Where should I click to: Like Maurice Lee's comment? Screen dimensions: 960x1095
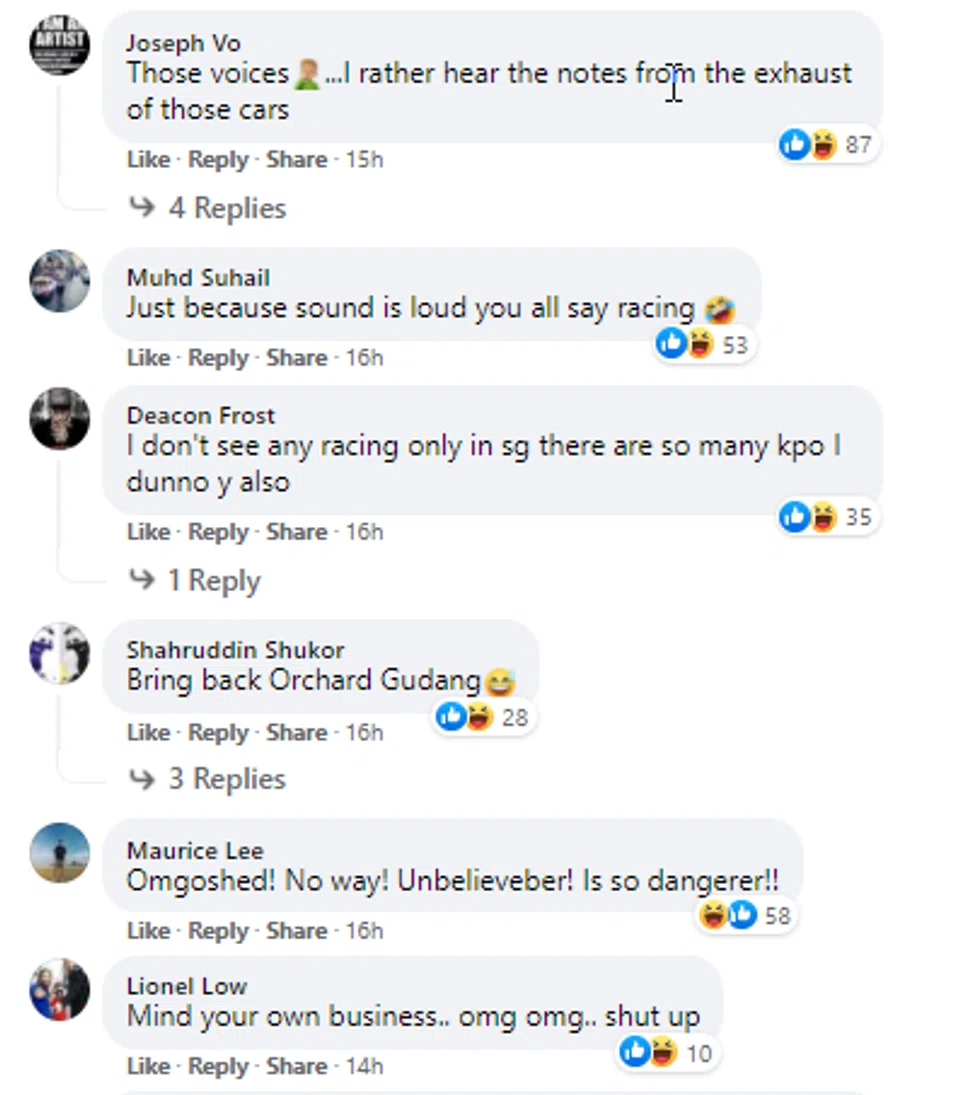[x=148, y=931]
